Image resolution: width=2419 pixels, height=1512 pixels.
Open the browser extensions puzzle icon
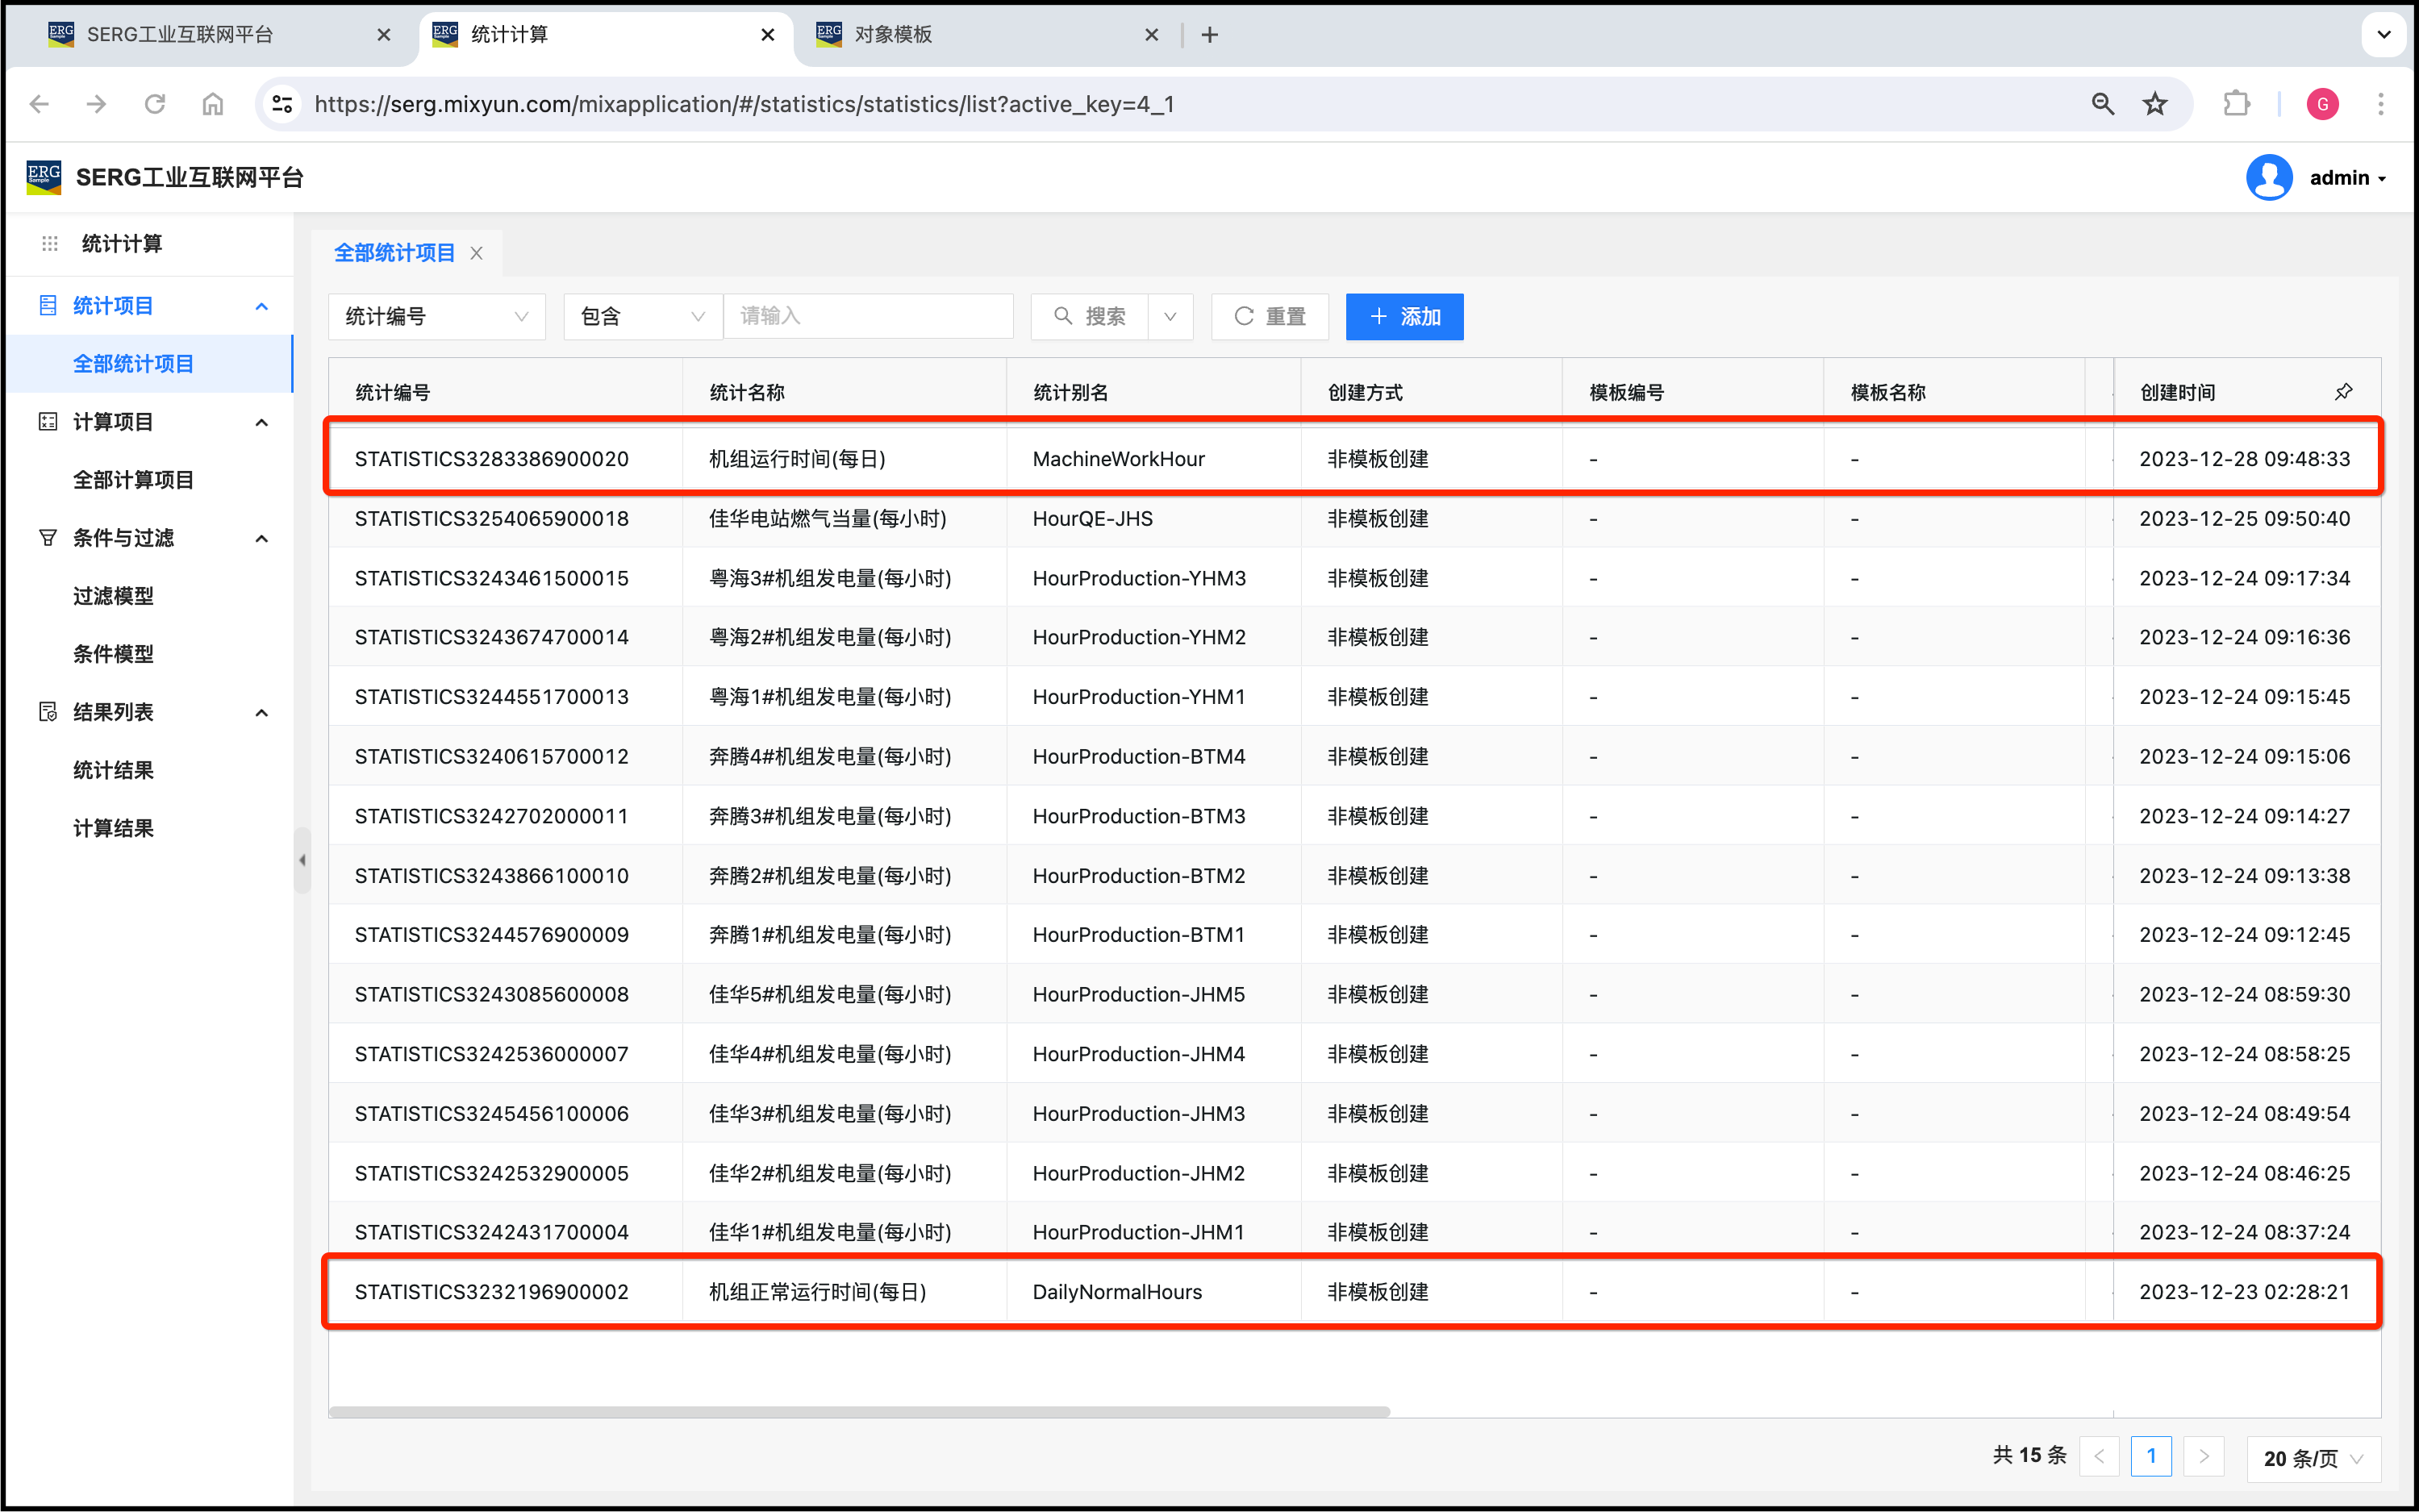pyautogui.click(x=2236, y=104)
